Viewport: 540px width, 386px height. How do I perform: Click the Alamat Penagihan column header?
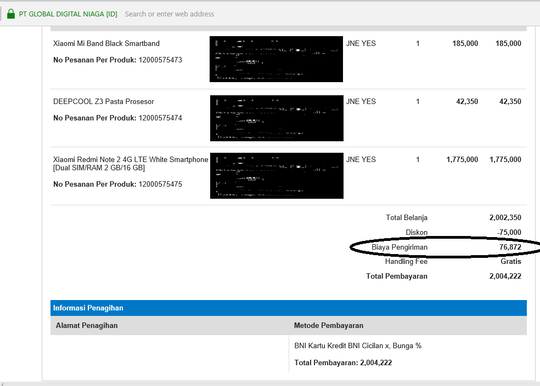(87, 325)
